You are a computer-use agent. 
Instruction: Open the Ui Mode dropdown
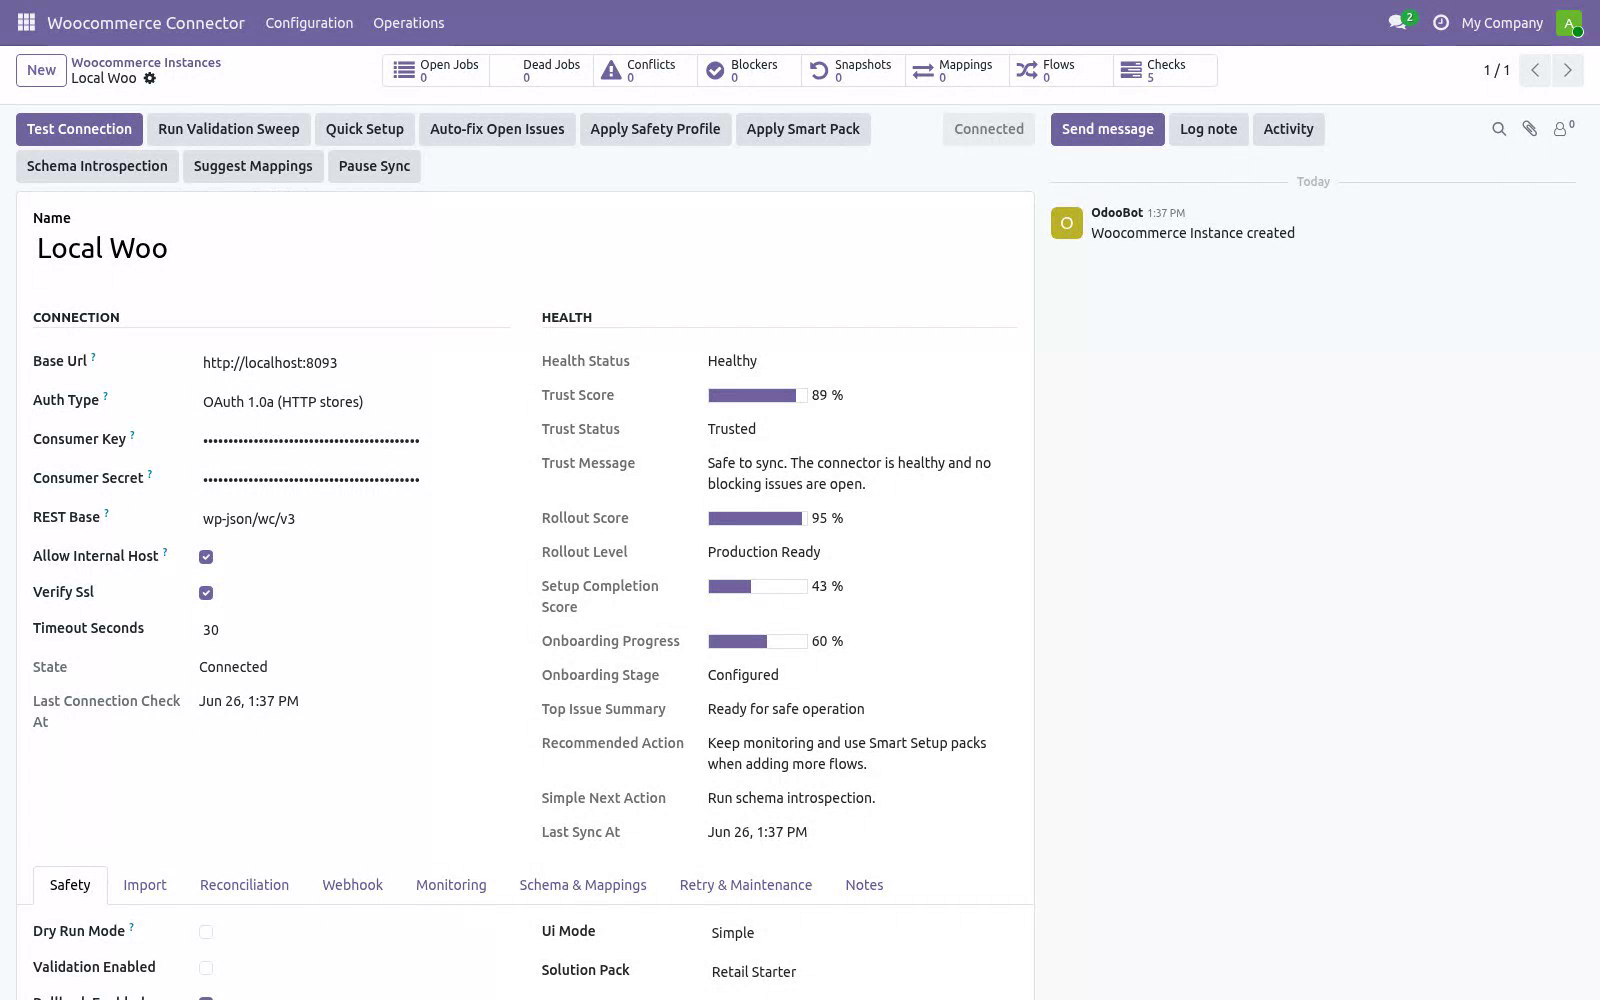863,933
